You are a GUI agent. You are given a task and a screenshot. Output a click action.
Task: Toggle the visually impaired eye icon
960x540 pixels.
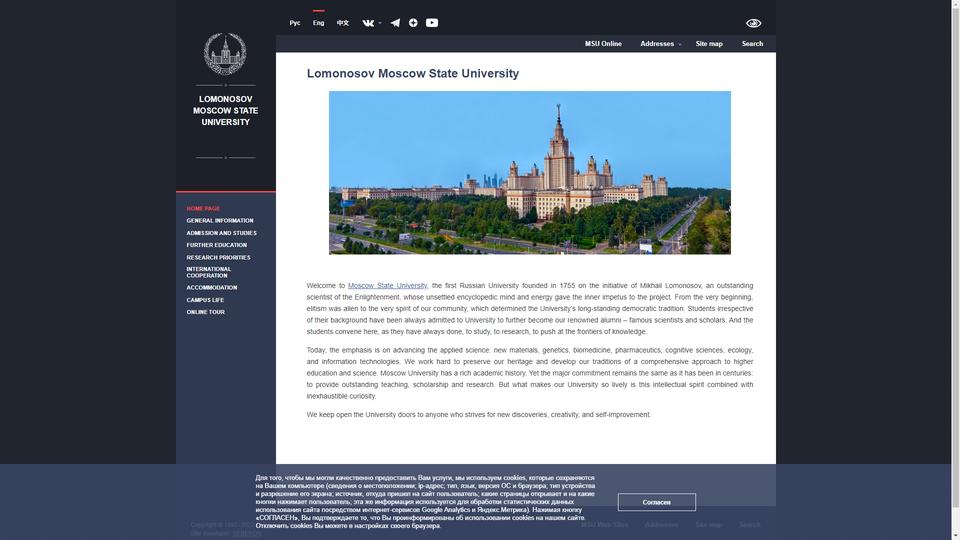[753, 23]
